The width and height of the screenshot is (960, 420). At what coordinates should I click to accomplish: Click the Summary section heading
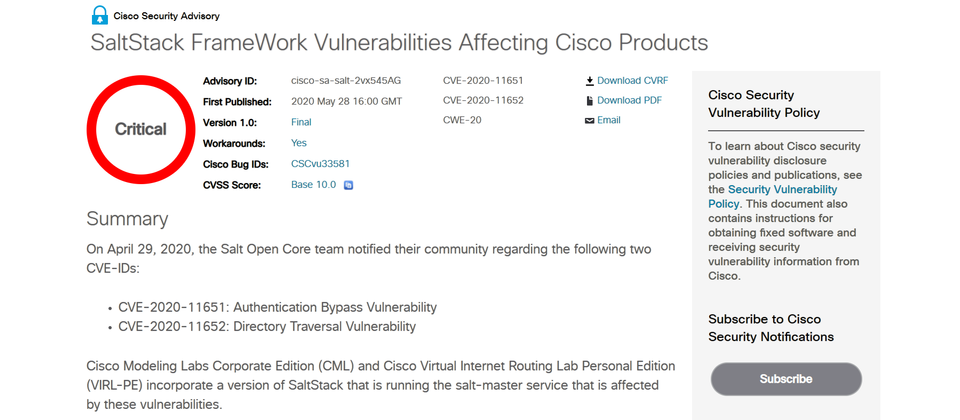pyautogui.click(x=127, y=219)
